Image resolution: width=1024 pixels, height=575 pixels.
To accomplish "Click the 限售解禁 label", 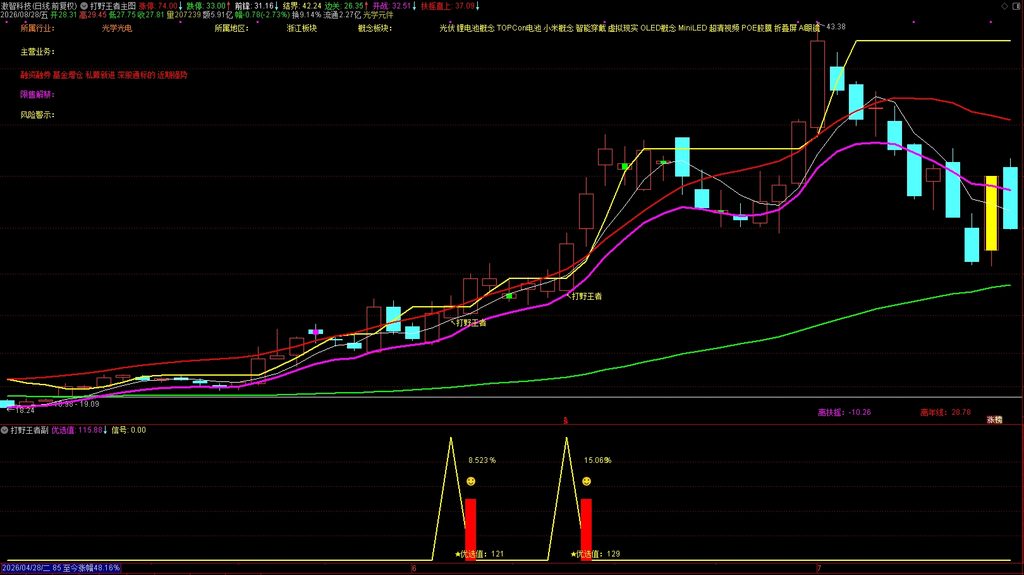I will [x=37, y=95].
